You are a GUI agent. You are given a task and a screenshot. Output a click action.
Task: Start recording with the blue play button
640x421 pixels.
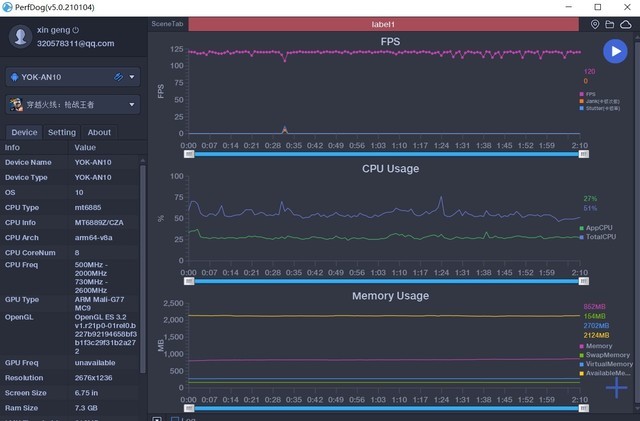coord(615,51)
